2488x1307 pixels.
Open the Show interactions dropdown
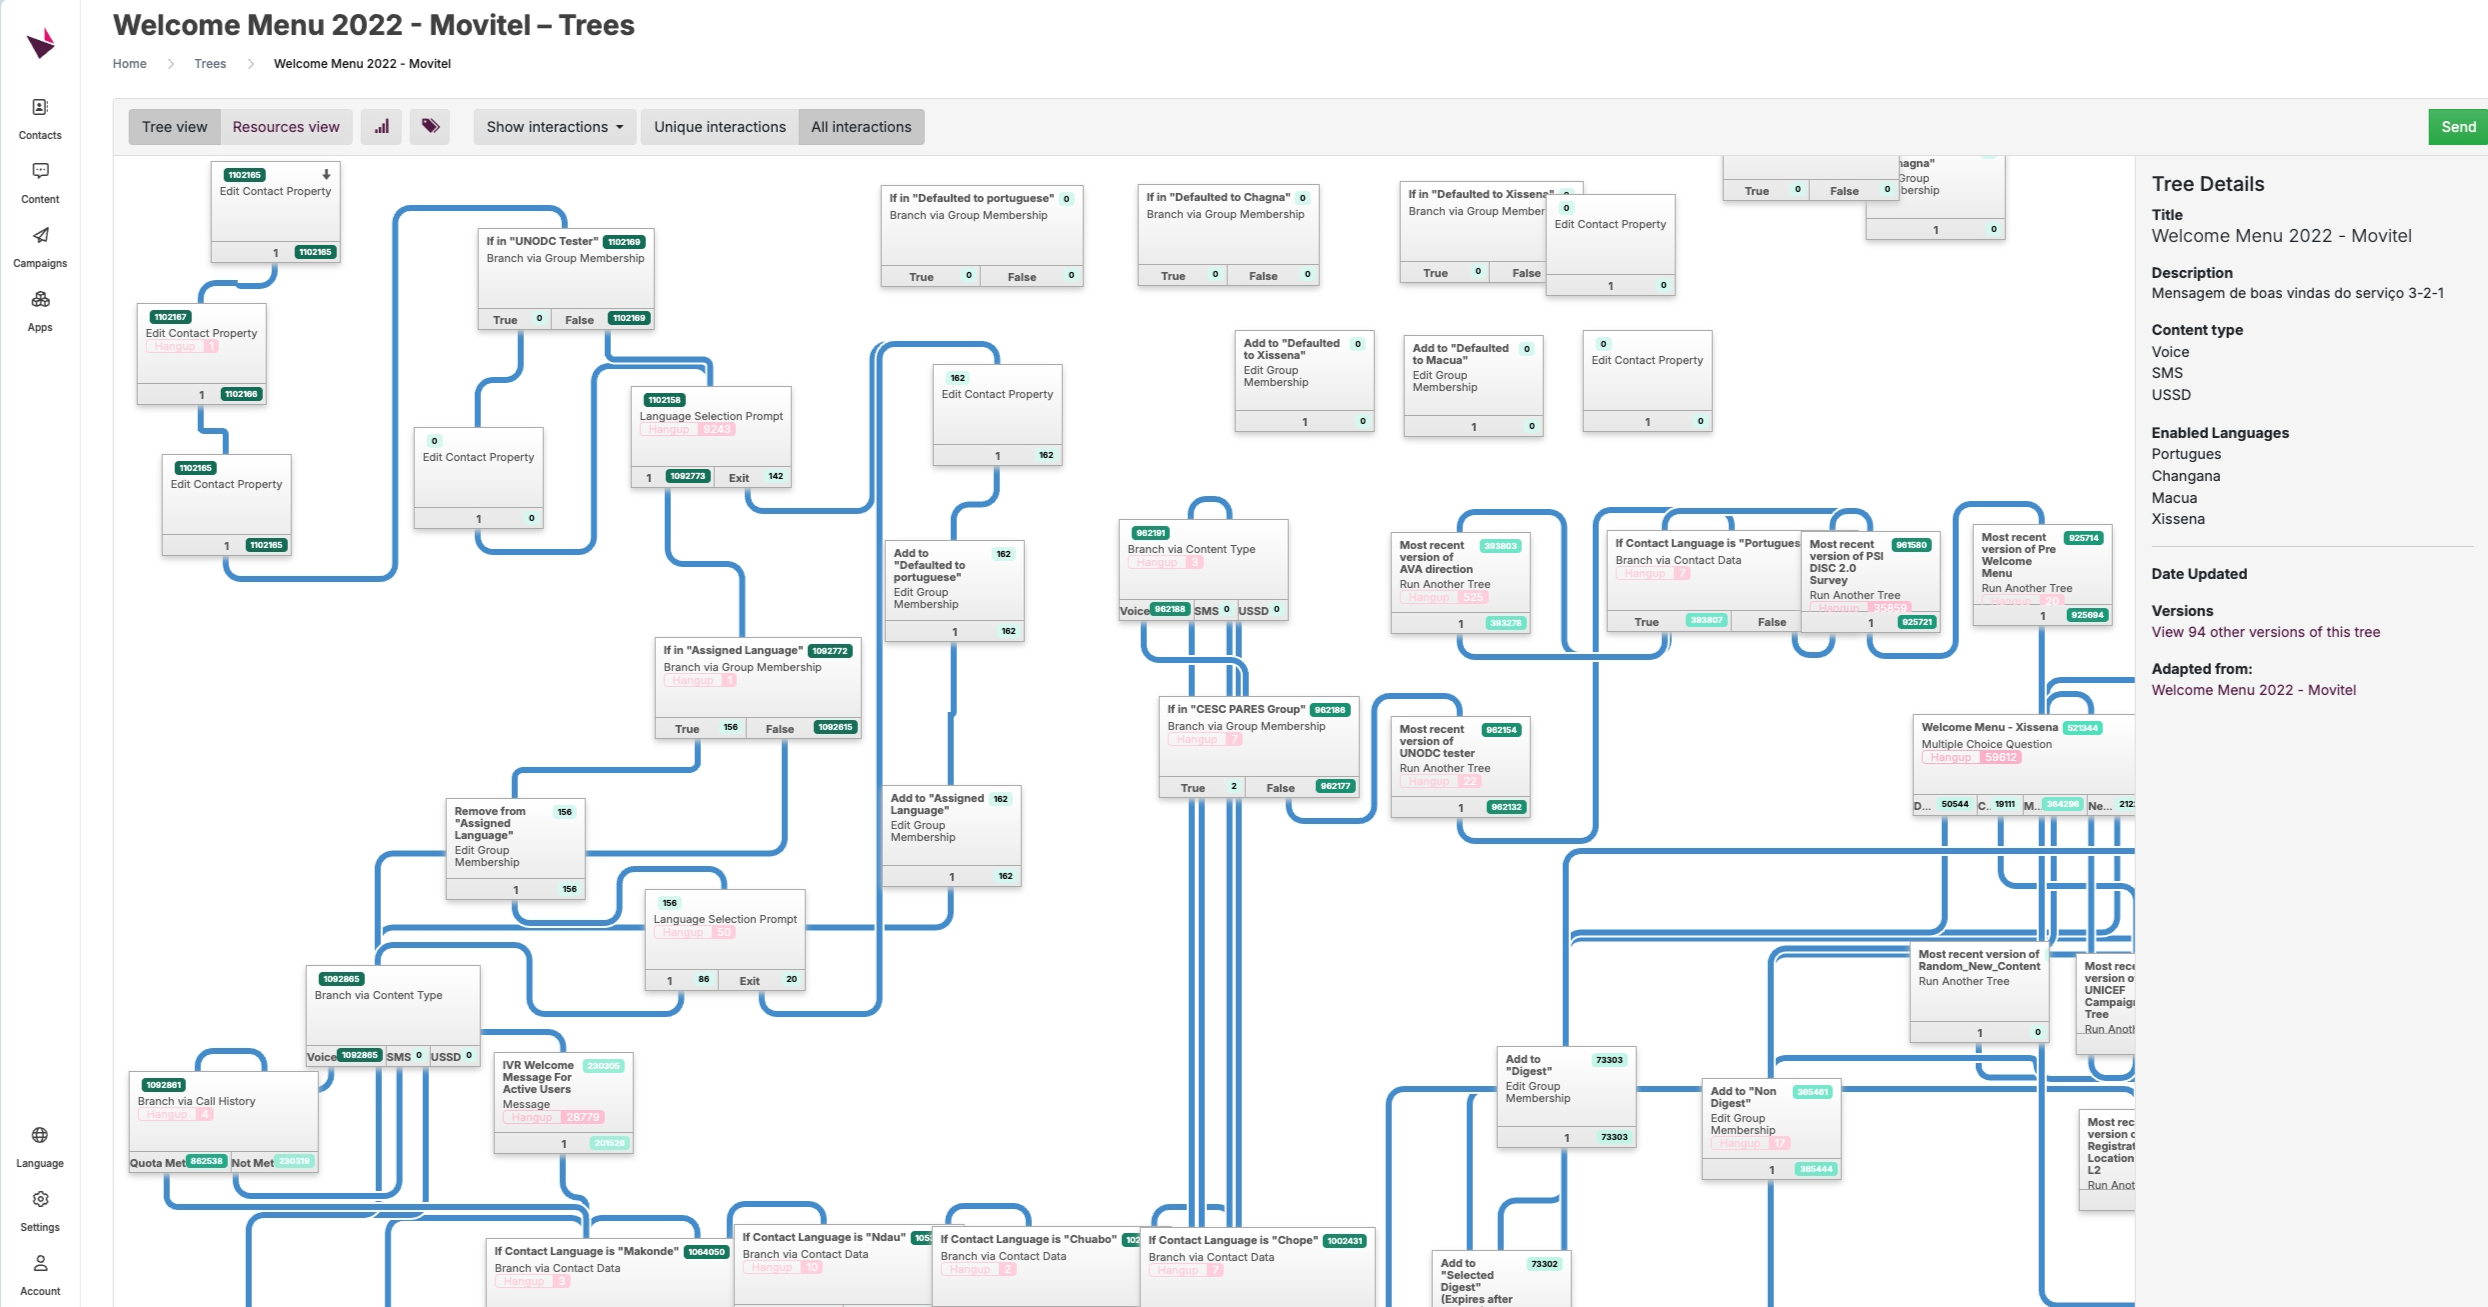[553, 126]
